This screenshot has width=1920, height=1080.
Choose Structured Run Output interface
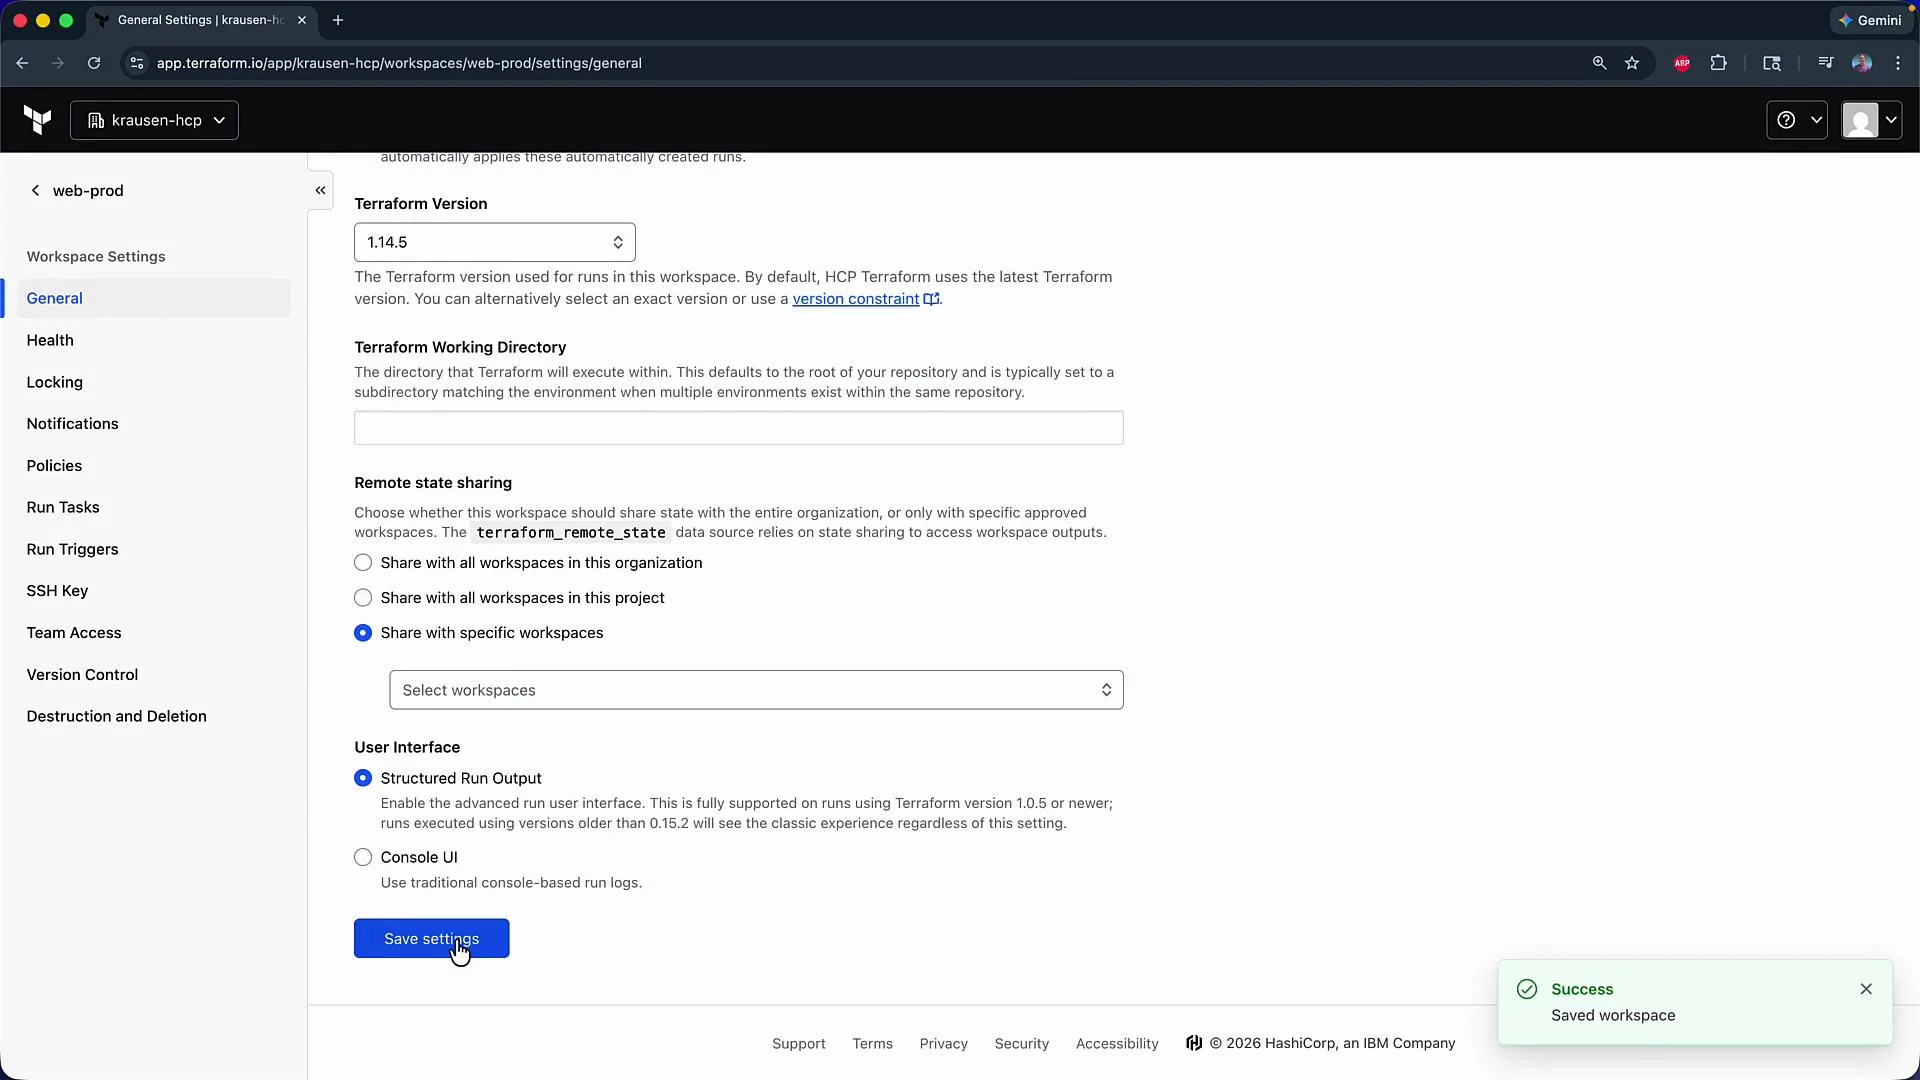pyautogui.click(x=363, y=778)
